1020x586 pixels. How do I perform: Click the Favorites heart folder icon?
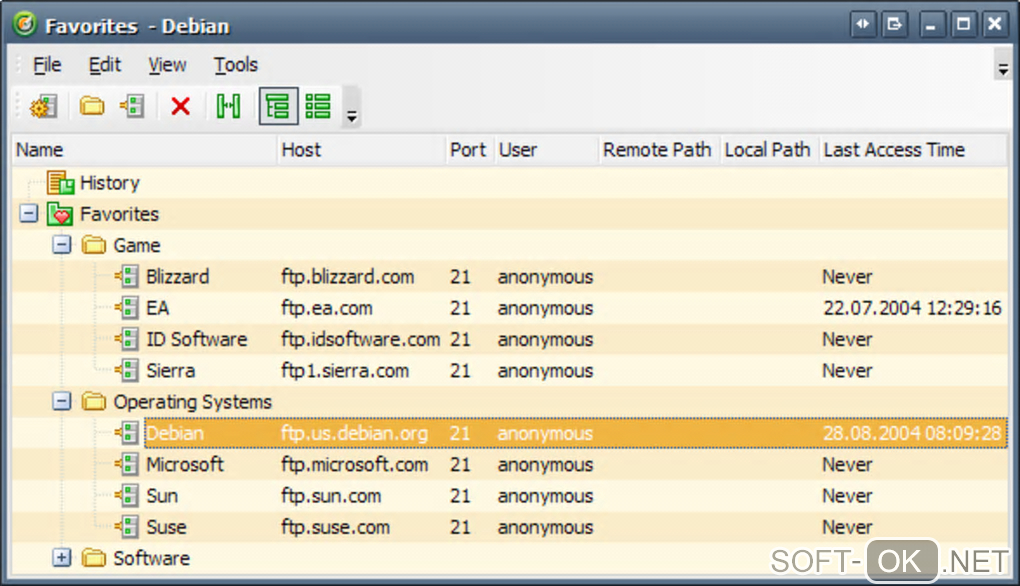60,214
